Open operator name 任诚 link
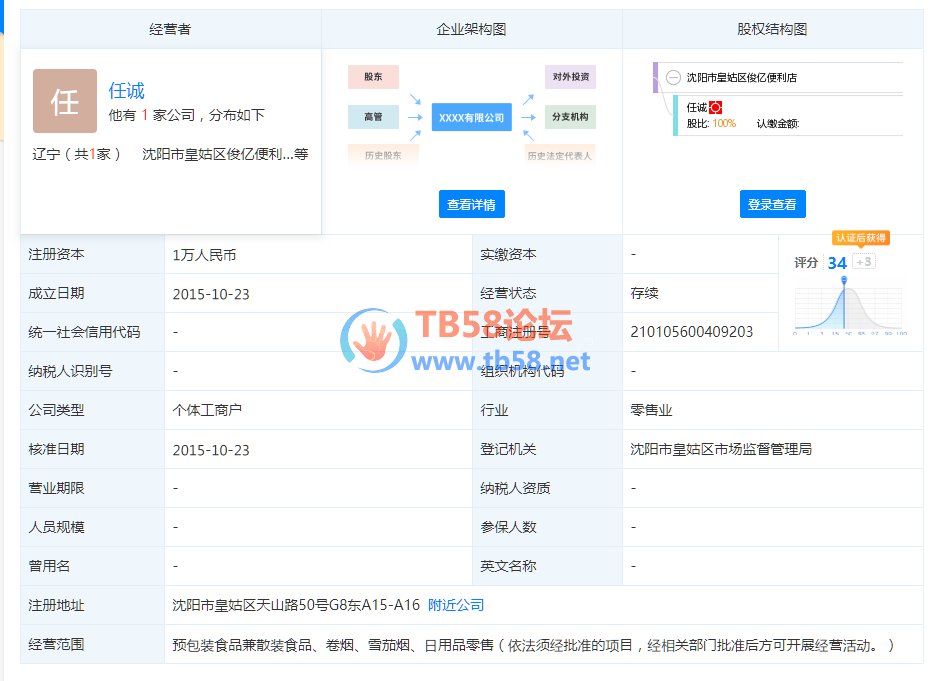Screen dimensions: 933x681 pyautogui.click(x=127, y=91)
